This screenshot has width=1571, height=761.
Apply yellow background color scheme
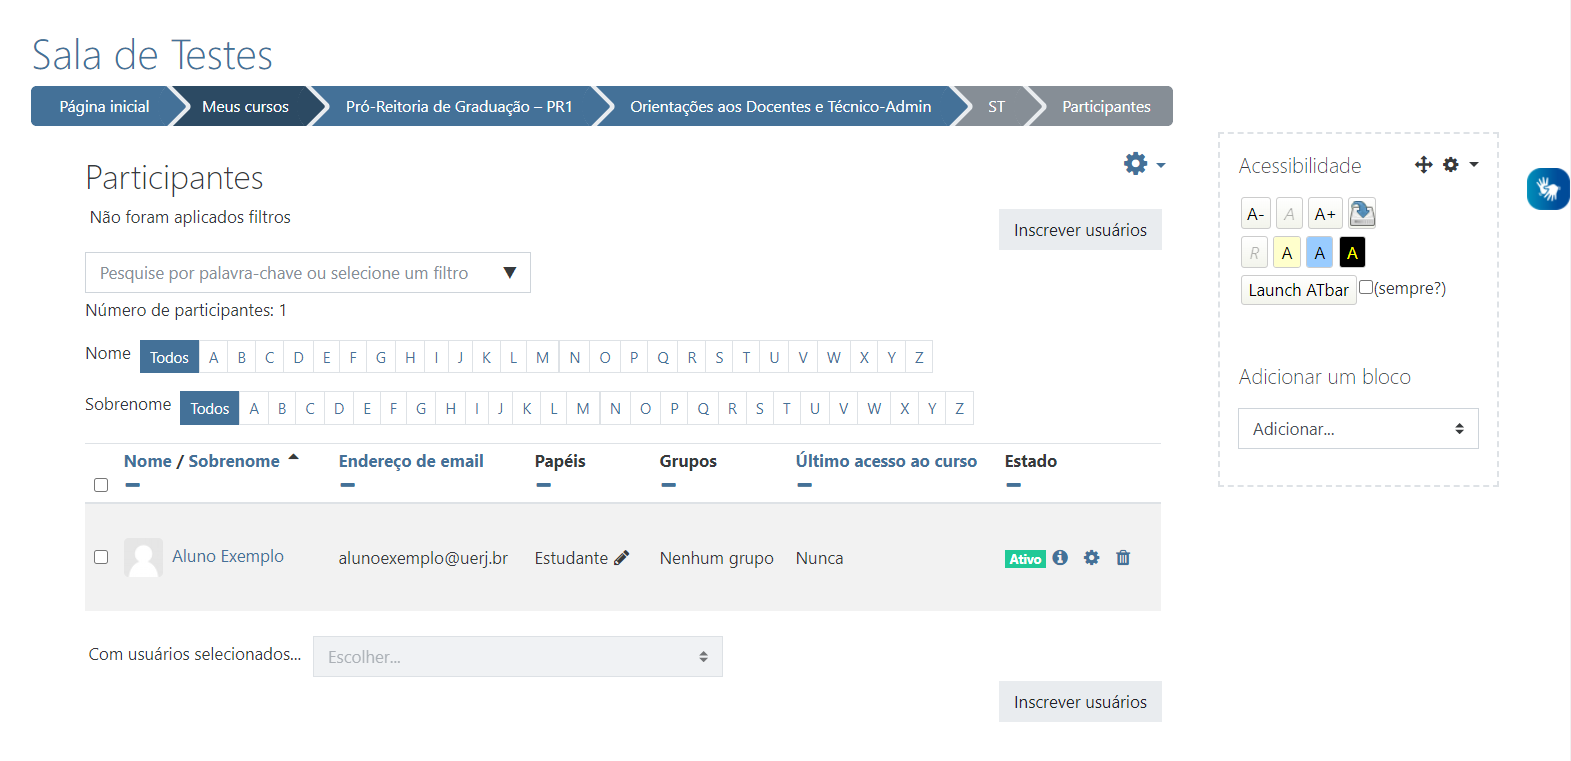(1287, 253)
